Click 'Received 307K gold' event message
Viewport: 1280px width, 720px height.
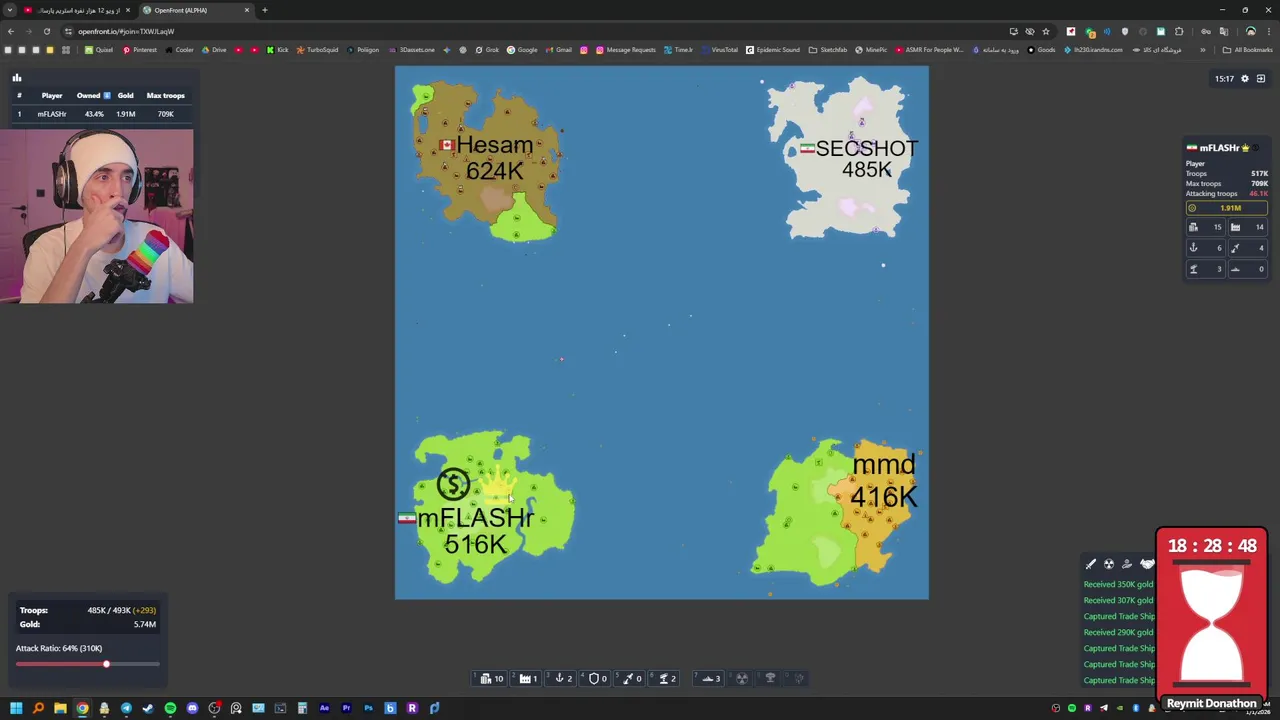coord(1118,600)
